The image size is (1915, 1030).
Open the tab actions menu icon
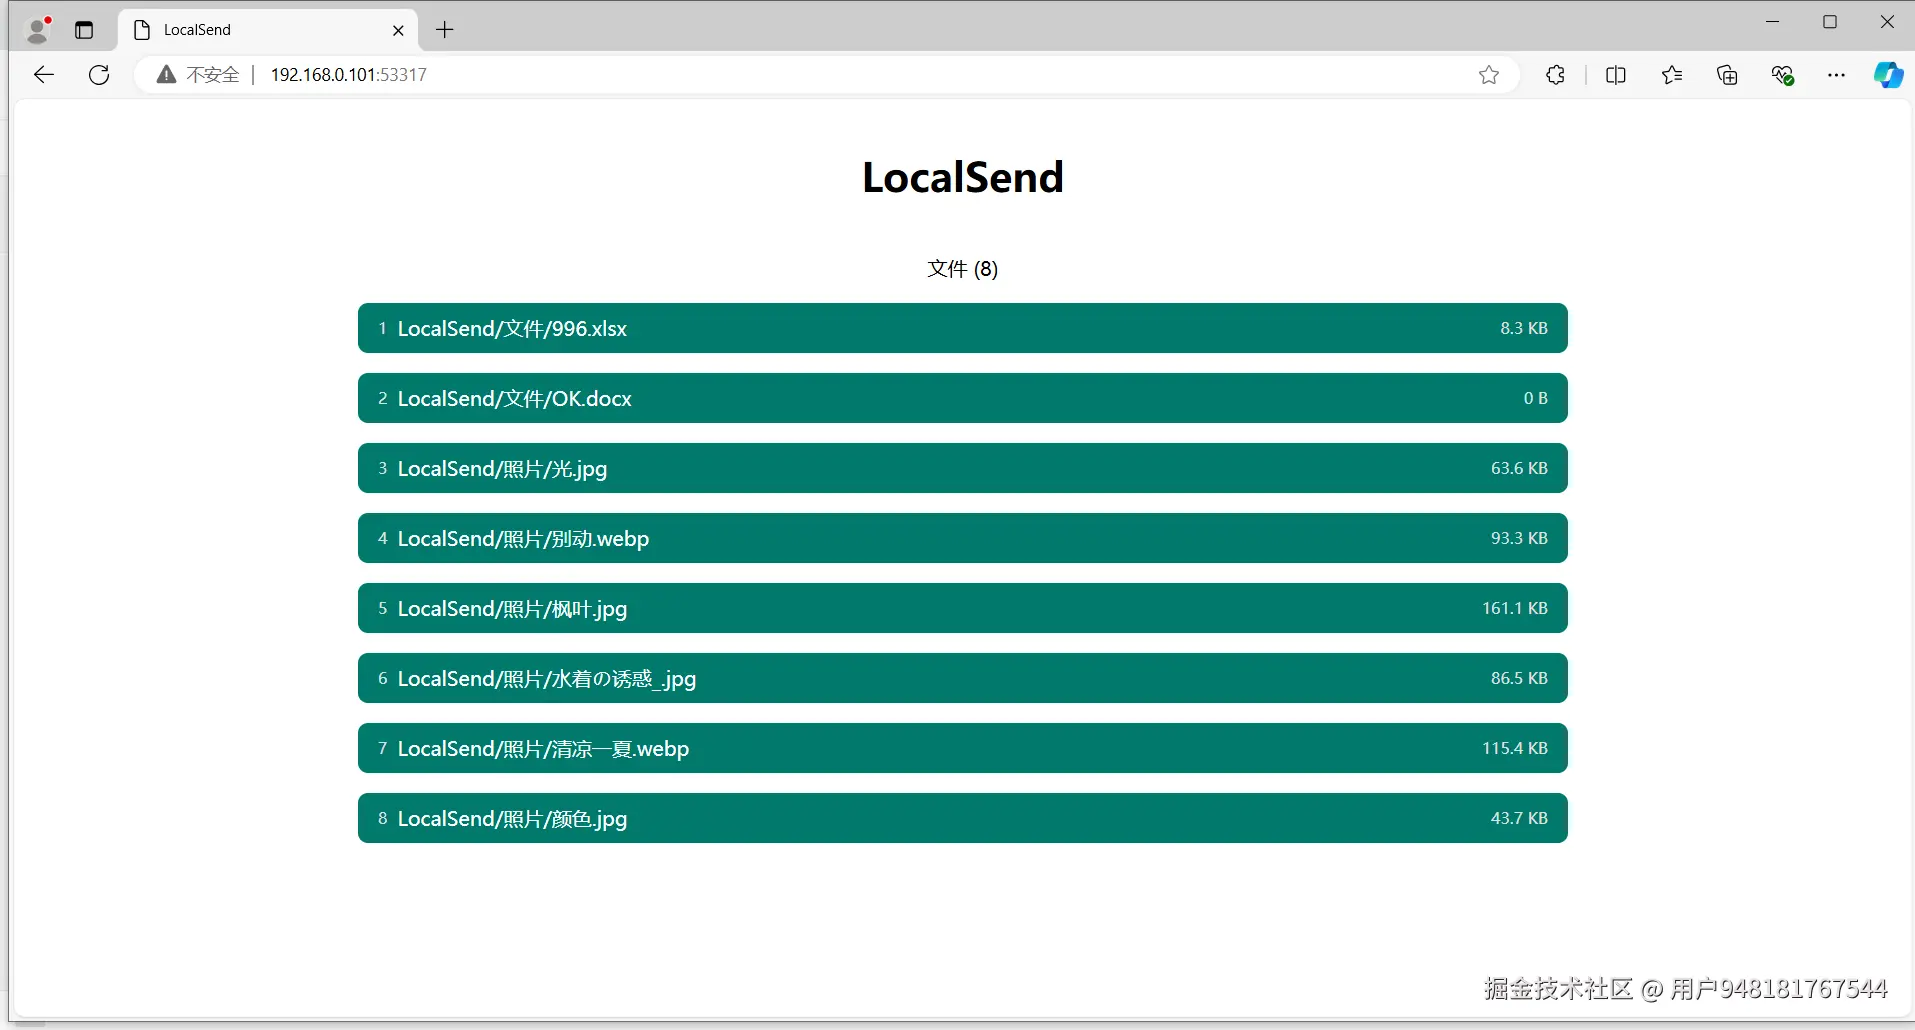click(84, 30)
